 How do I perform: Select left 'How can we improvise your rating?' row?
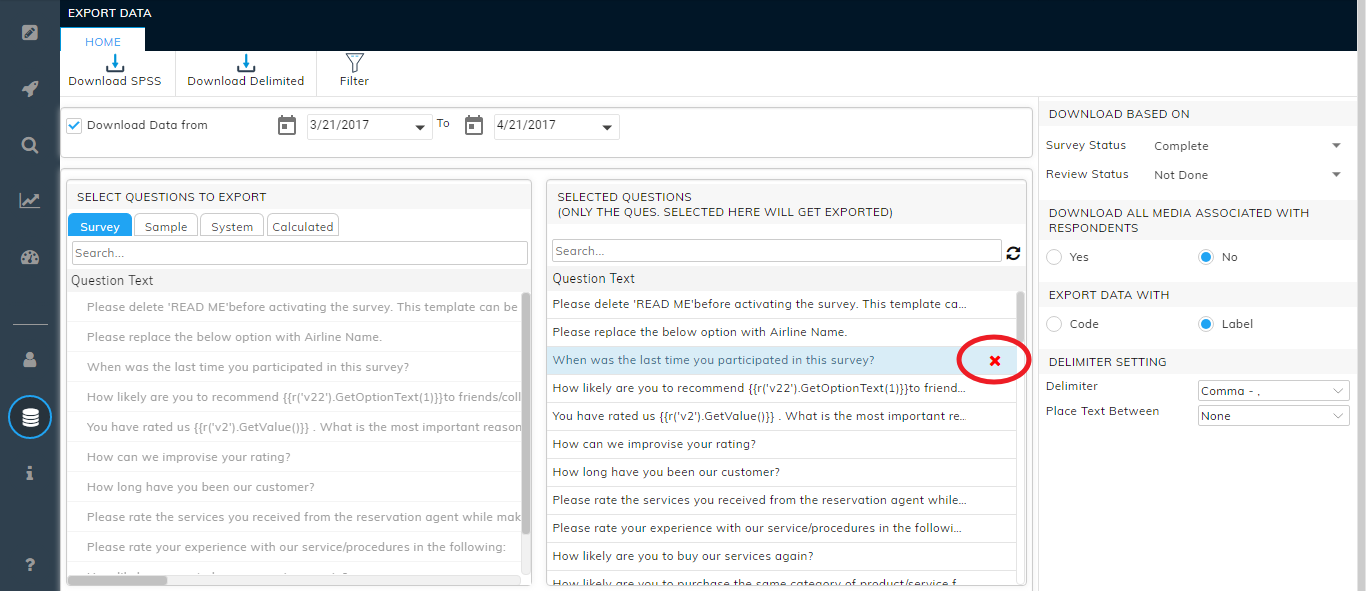coord(294,457)
